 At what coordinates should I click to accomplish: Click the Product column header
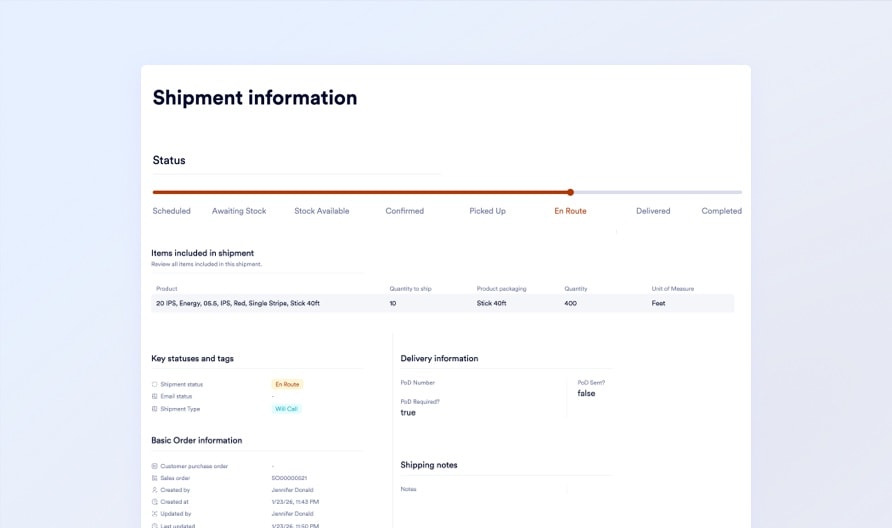167,288
